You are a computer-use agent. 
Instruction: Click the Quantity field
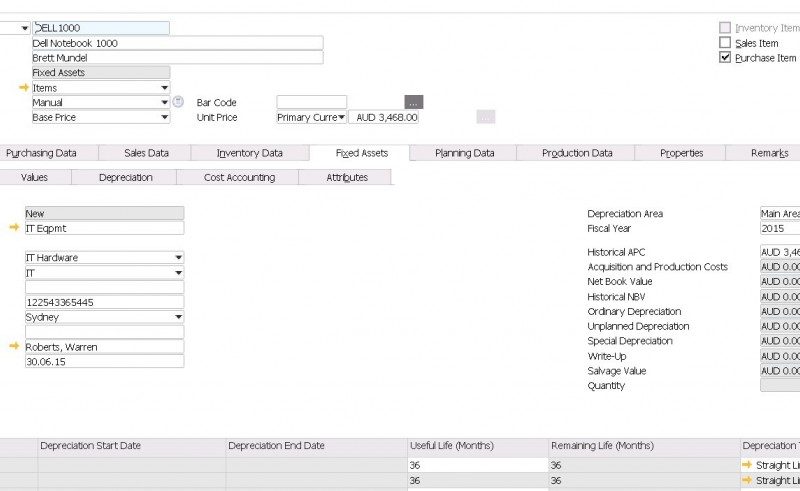(x=780, y=385)
